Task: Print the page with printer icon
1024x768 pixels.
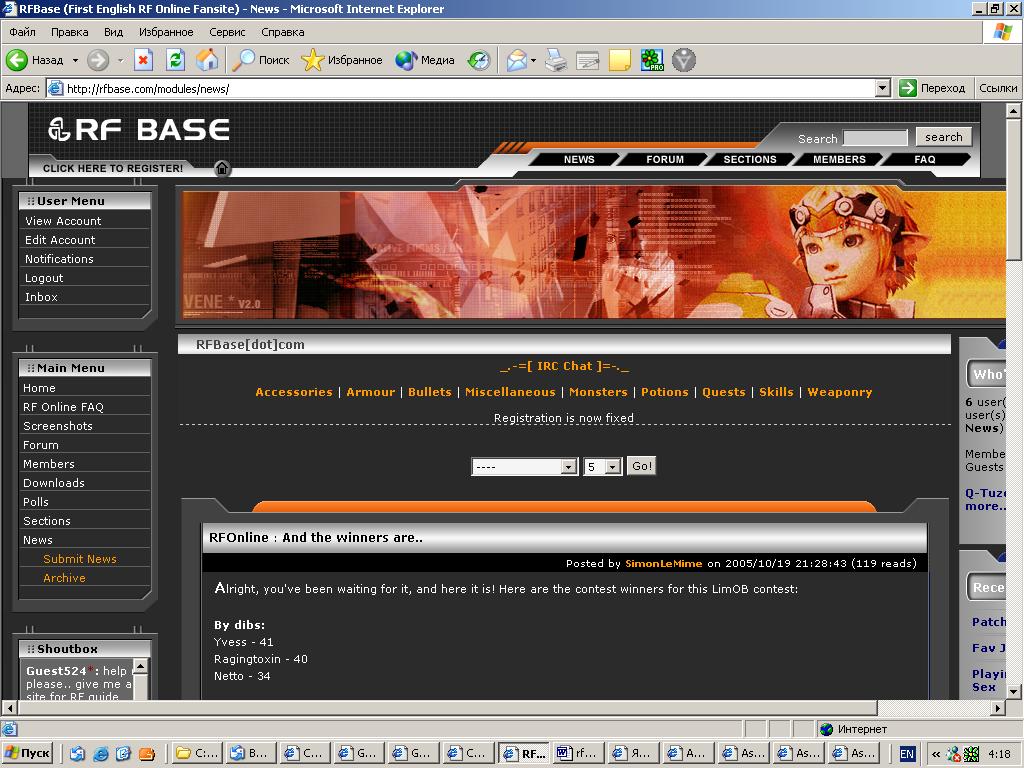Action: pos(556,60)
